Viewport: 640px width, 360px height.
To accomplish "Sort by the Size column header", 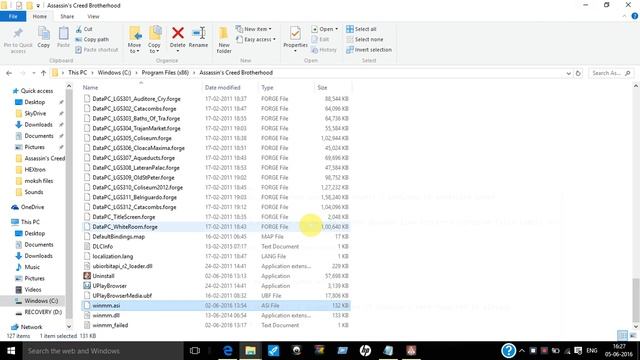I will [322, 87].
